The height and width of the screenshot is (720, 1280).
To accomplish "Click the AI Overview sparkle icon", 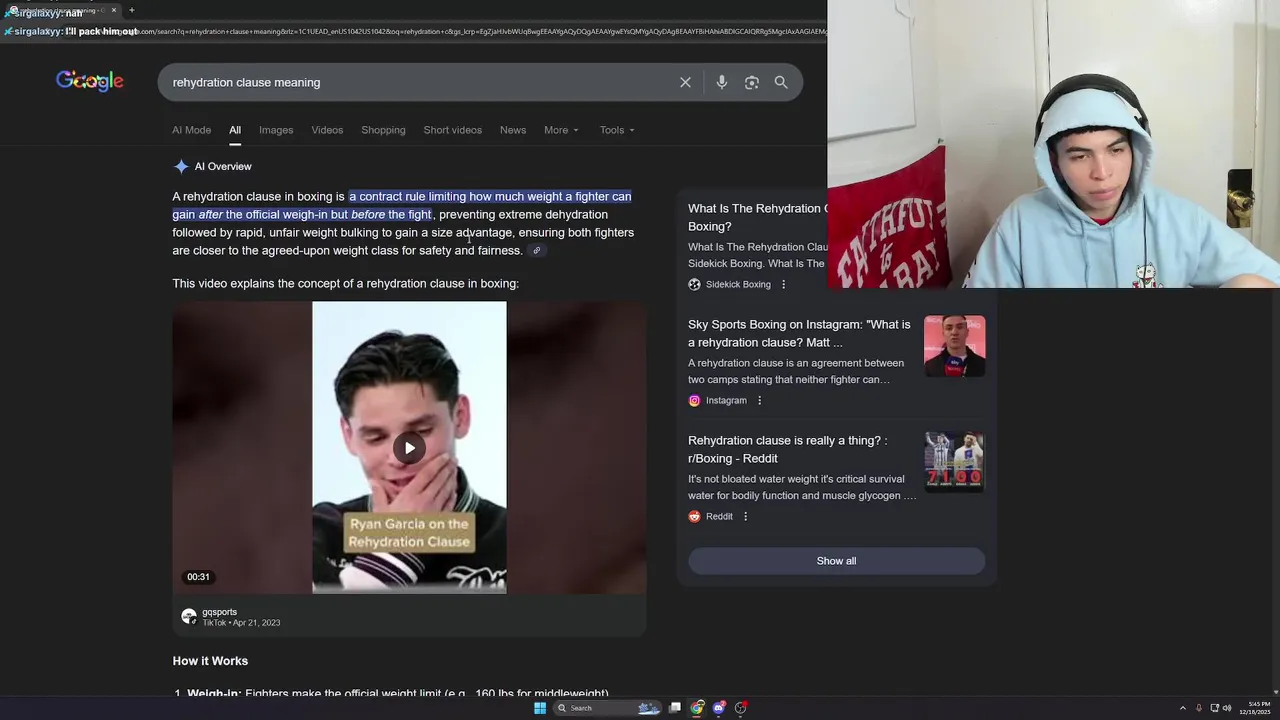I will (x=181, y=166).
